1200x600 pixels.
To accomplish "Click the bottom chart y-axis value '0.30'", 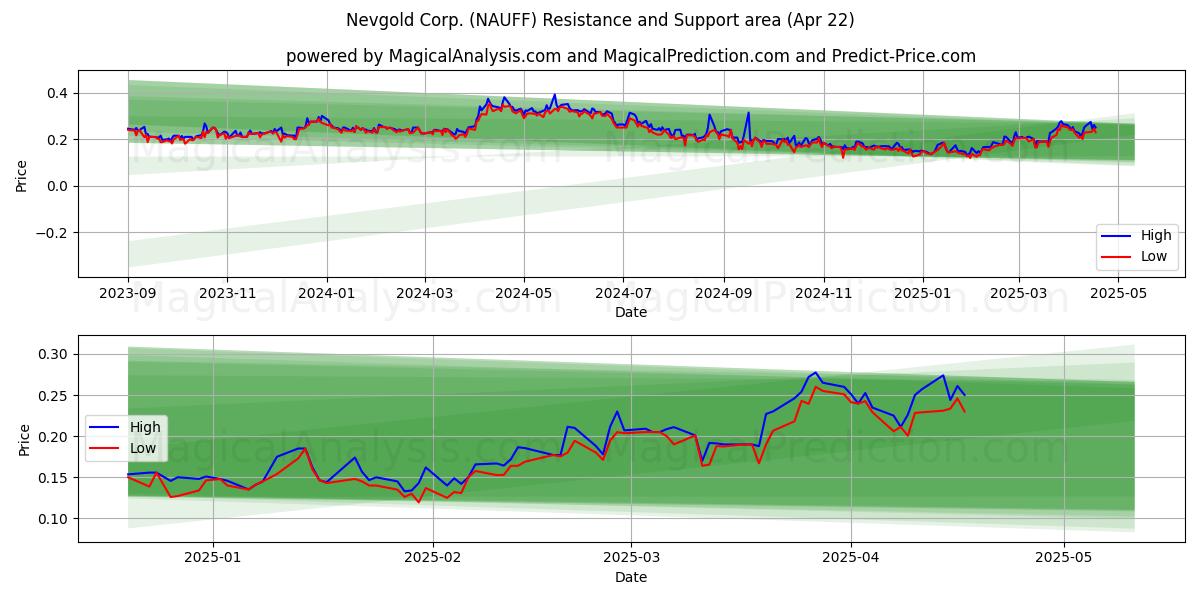I will pos(53,354).
